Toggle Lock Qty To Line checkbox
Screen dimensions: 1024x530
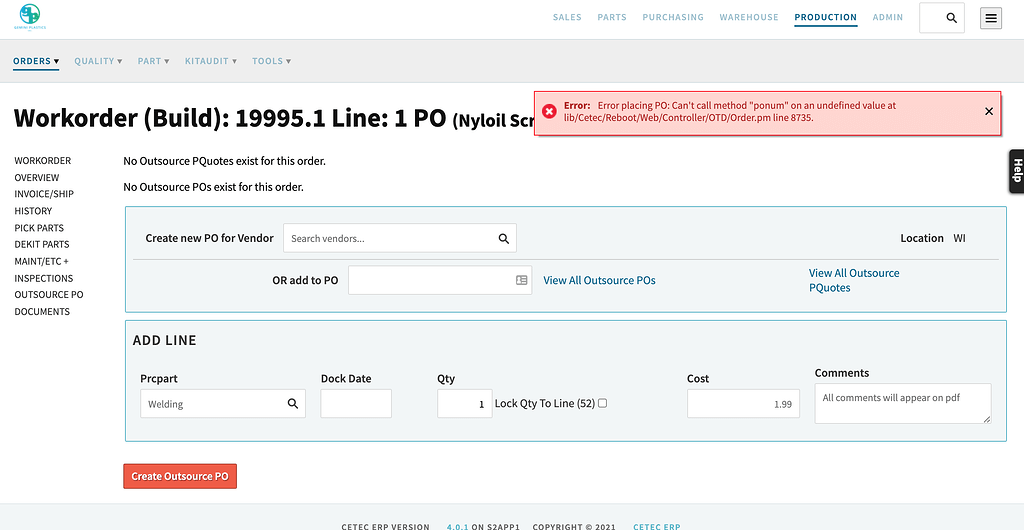602,403
